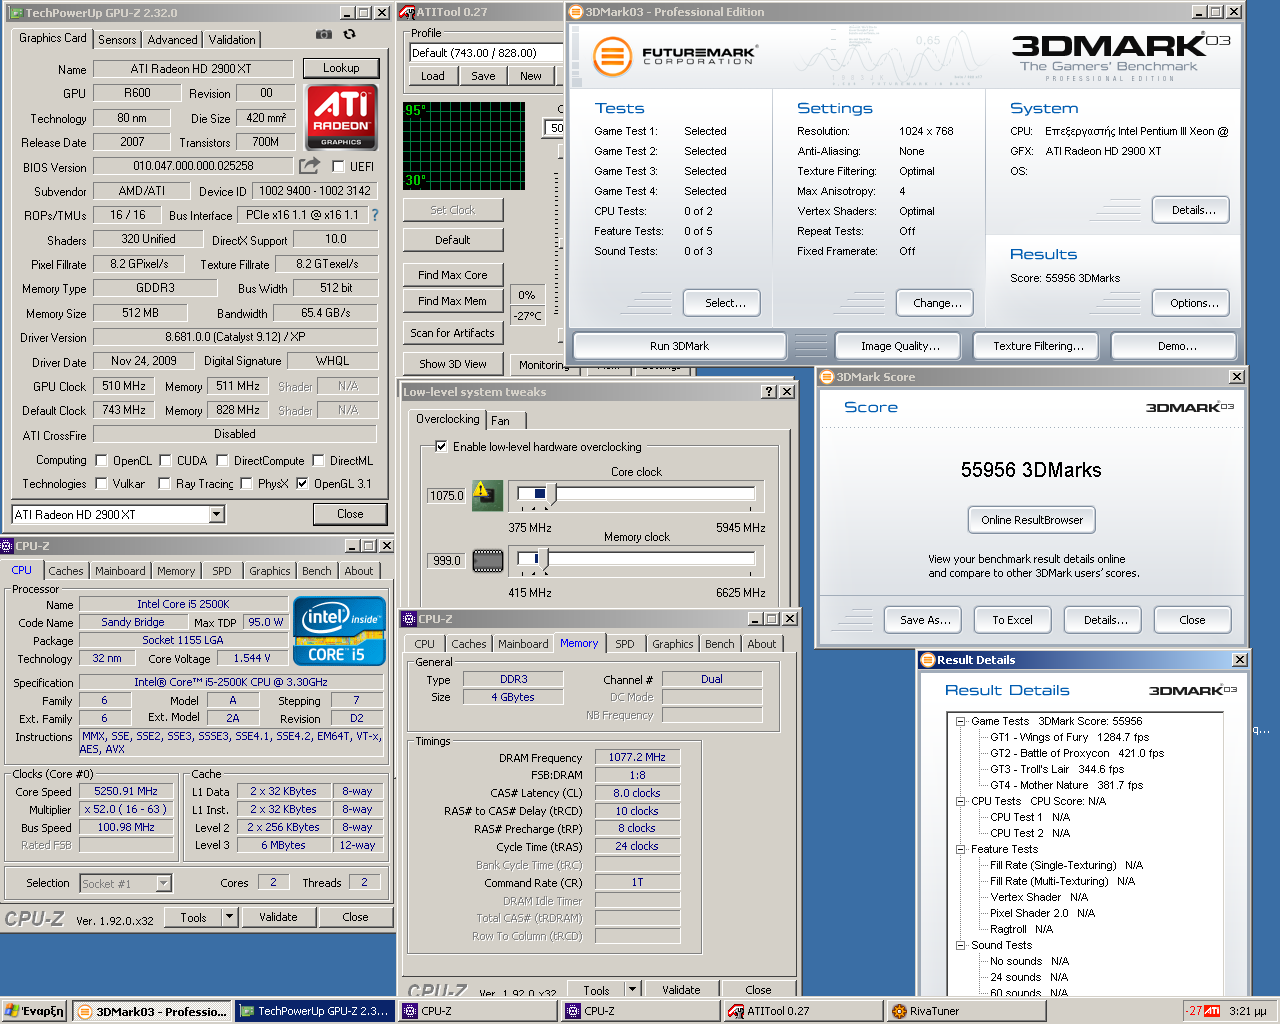Image resolution: width=1280 pixels, height=1024 pixels.
Task: Click the GPU-Z screenshot camera icon
Action: click(324, 34)
